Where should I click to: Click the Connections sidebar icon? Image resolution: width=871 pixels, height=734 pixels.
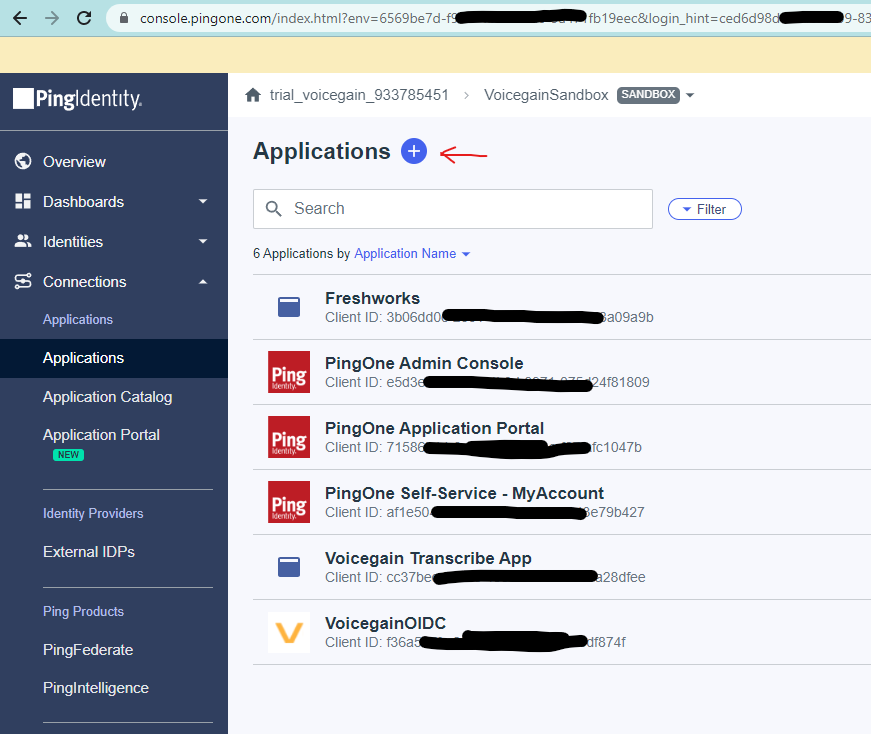23,281
